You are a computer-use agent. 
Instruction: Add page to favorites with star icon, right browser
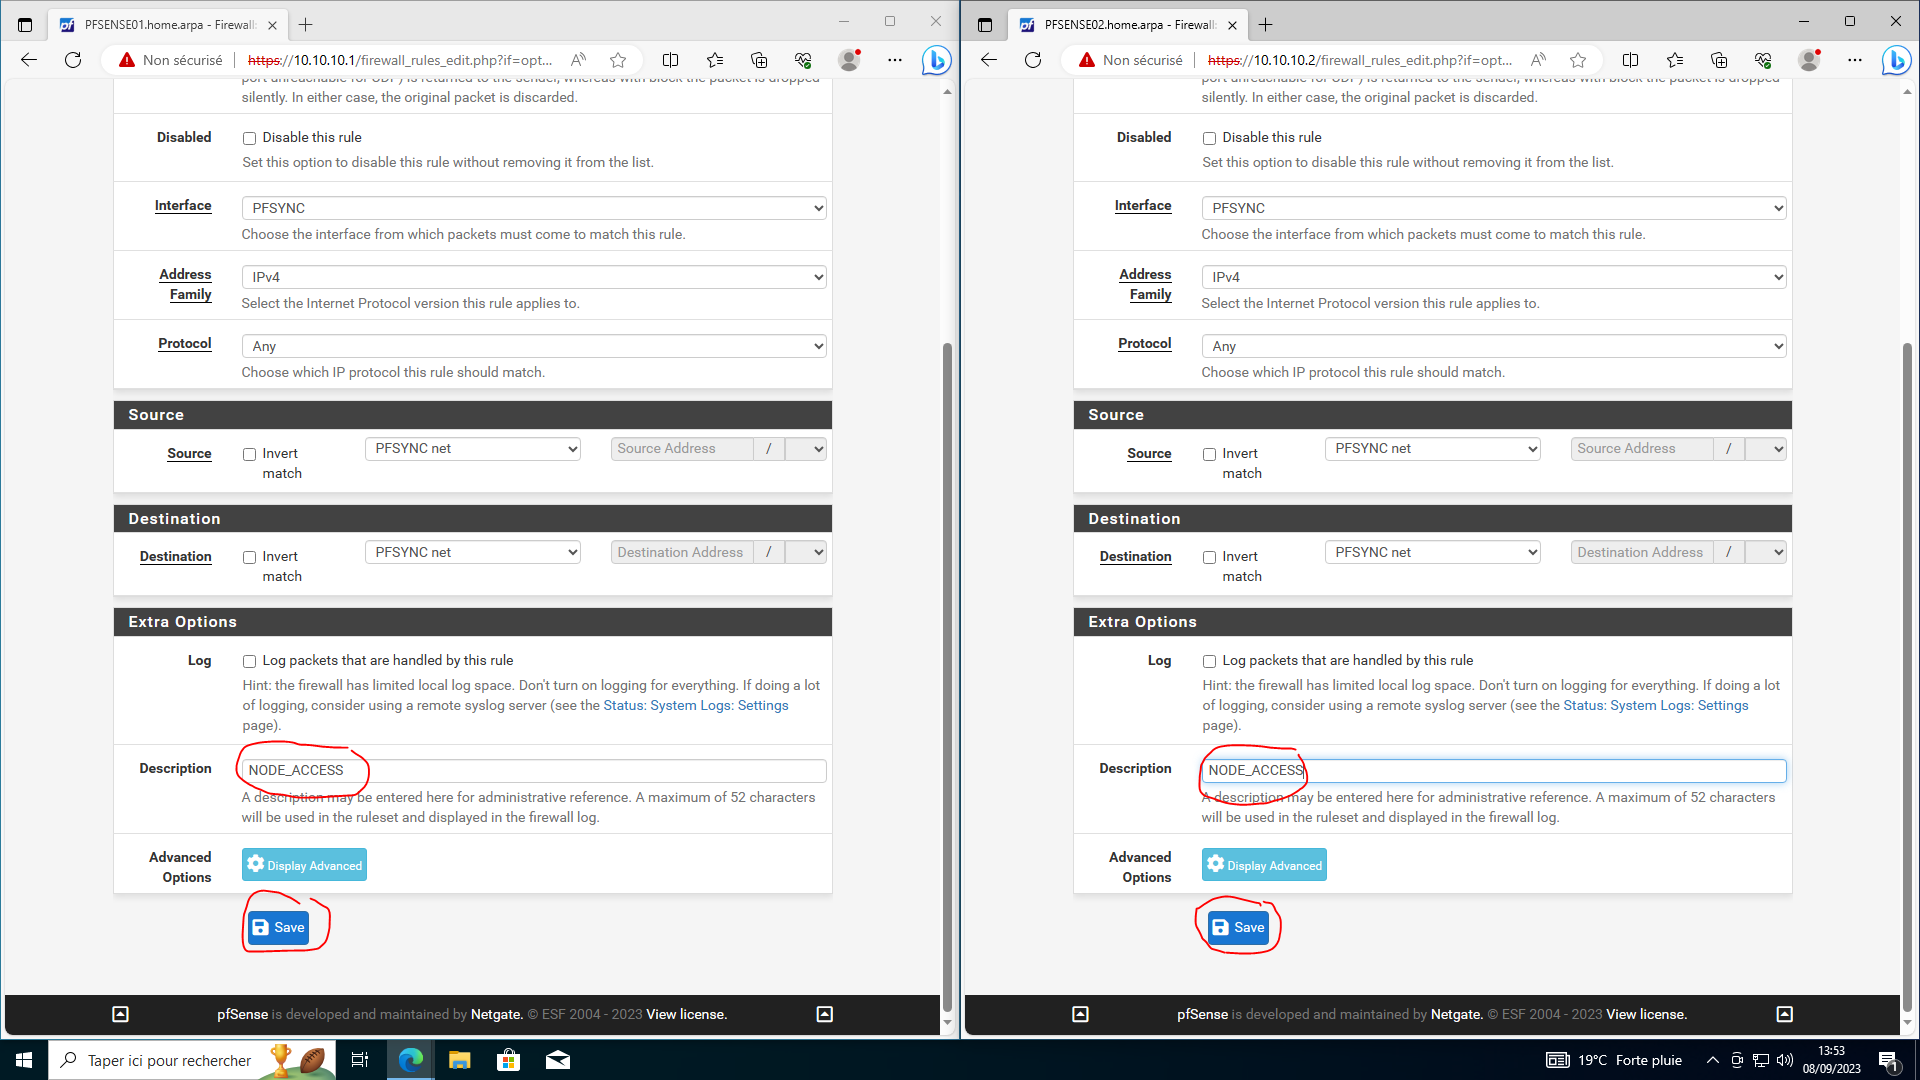[x=1578, y=60]
